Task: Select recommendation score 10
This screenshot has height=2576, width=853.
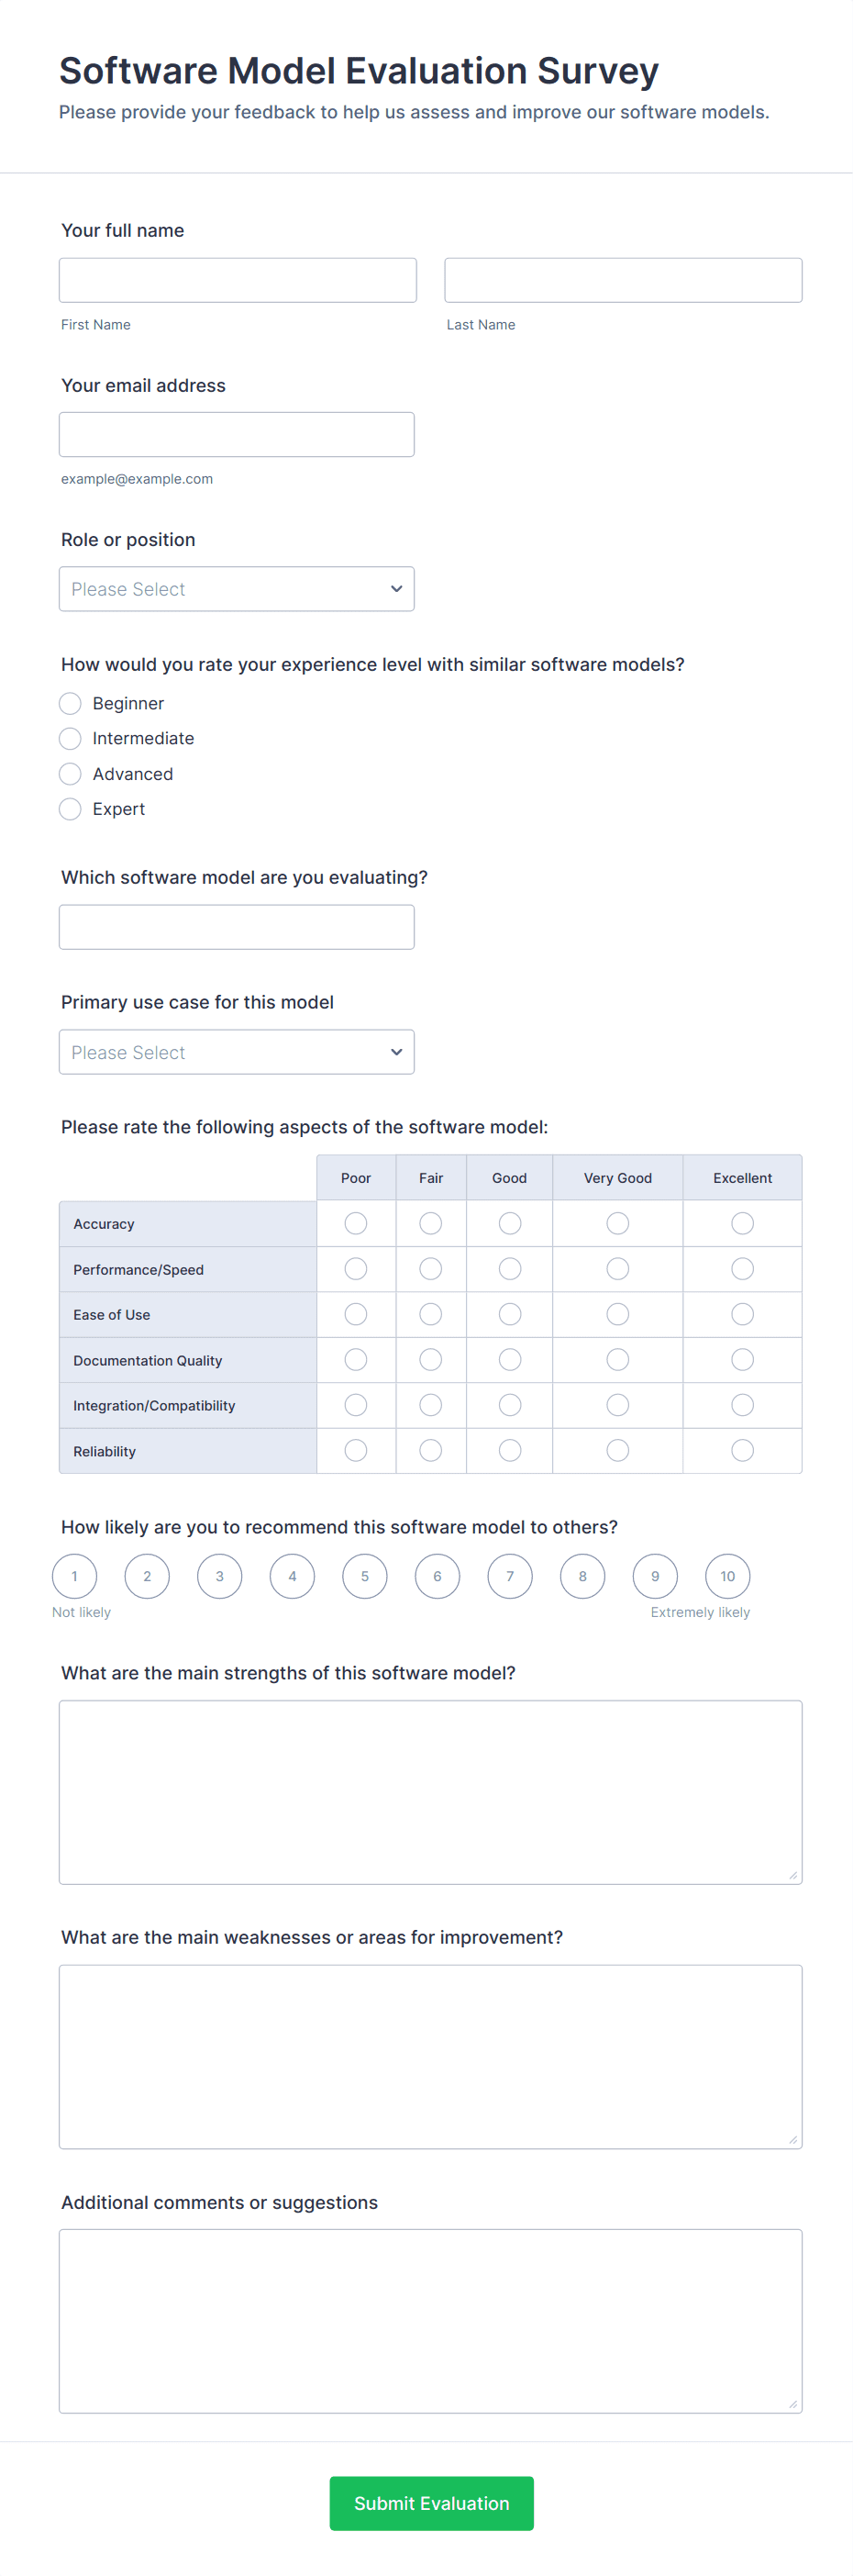Action: point(727,1576)
